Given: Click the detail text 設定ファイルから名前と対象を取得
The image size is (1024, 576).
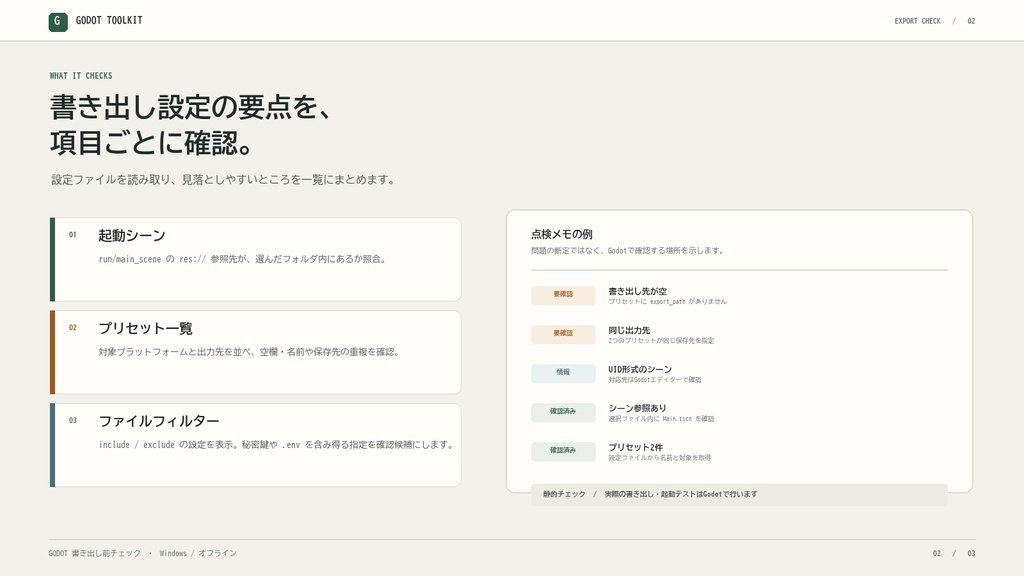Looking at the screenshot, I should 660,458.
